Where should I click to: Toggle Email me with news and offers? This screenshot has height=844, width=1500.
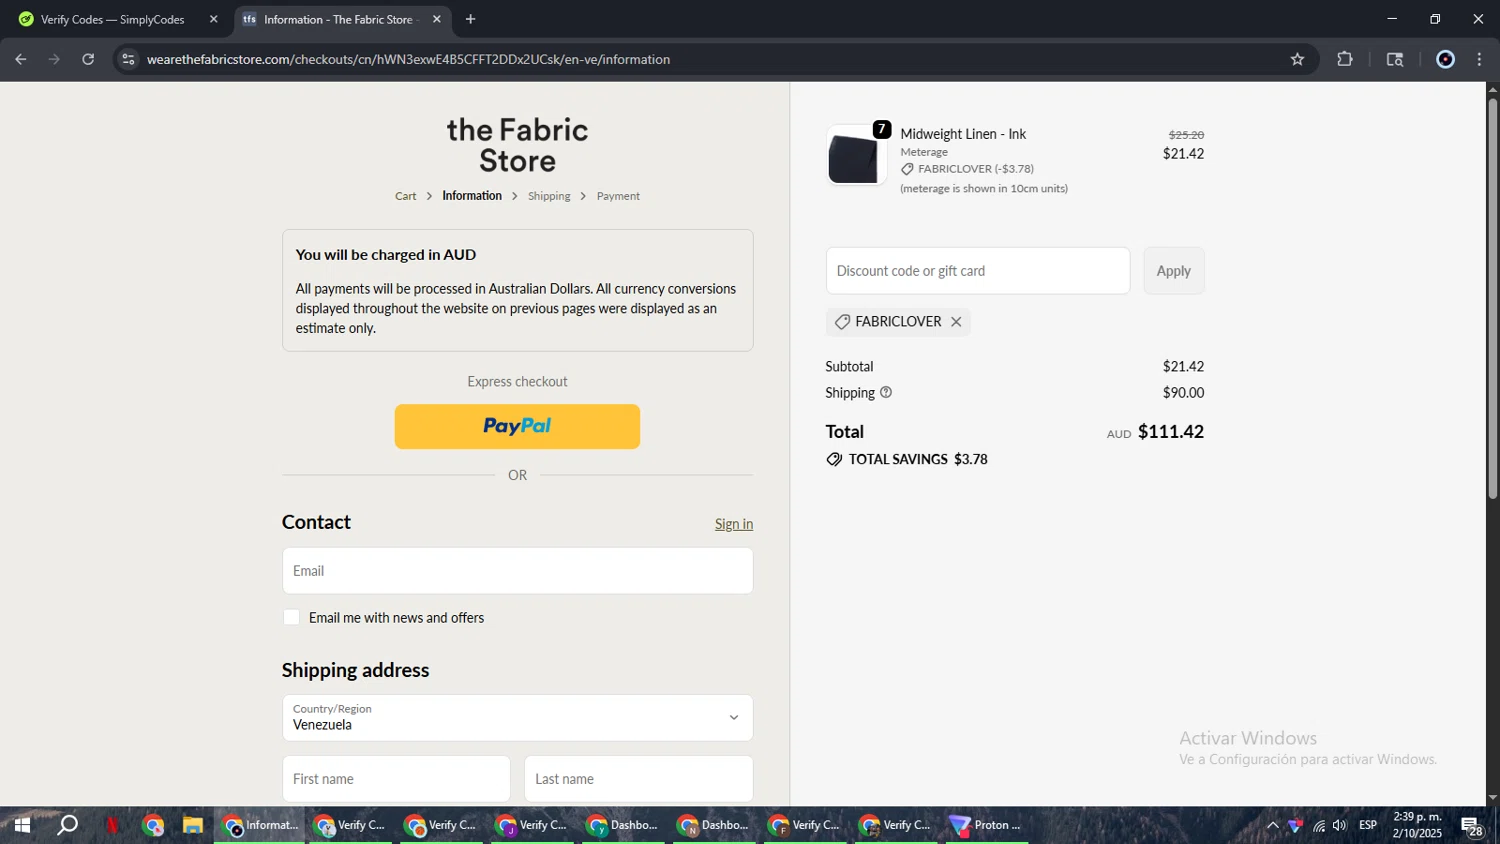coord(291,618)
